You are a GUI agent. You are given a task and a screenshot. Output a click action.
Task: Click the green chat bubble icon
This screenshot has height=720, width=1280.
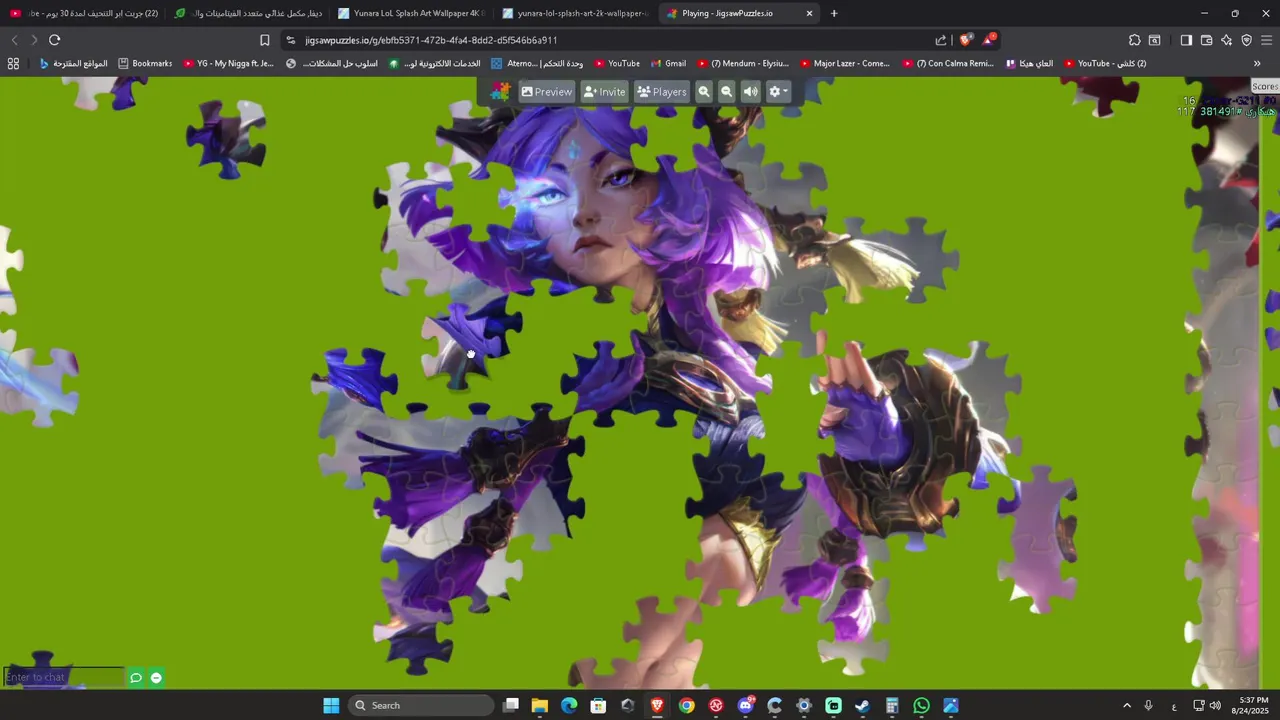coord(136,678)
